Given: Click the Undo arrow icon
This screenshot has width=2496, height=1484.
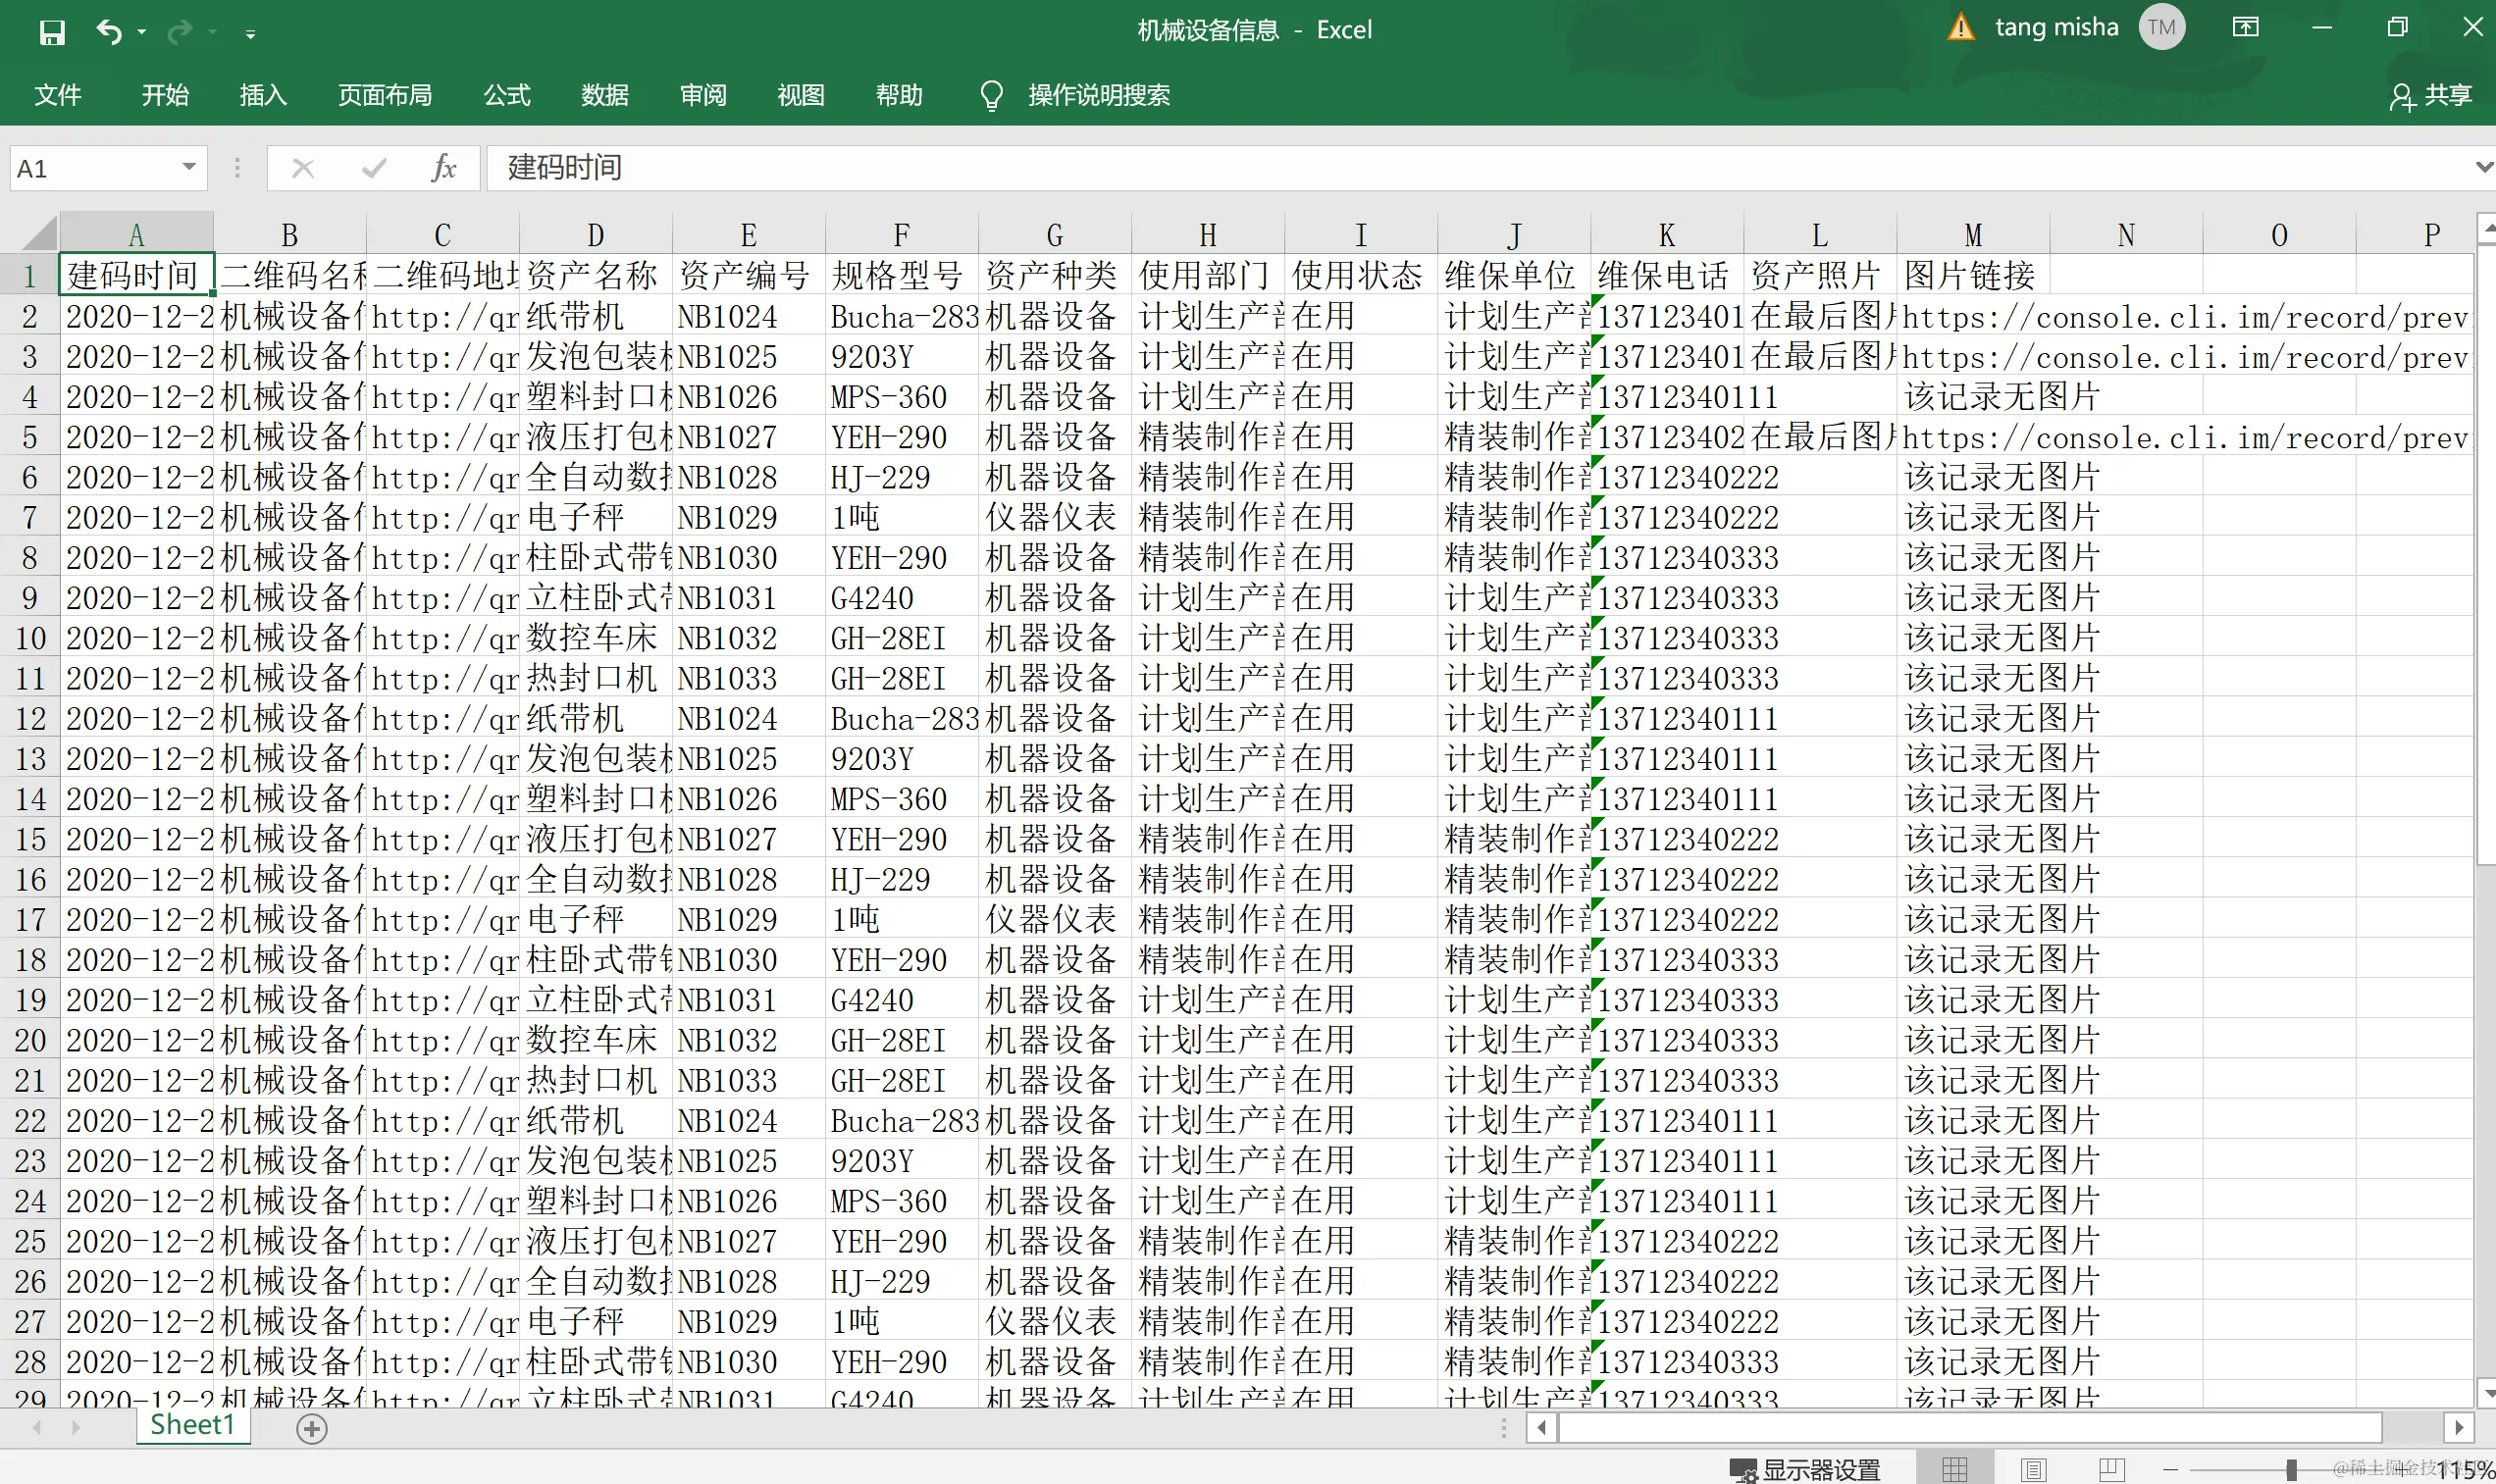Looking at the screenshot, I should point(108,32).
